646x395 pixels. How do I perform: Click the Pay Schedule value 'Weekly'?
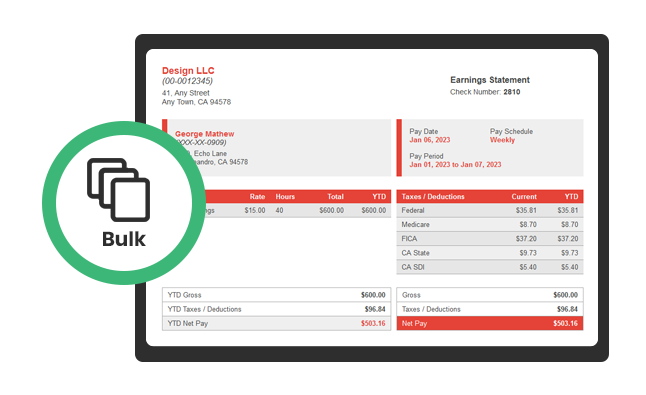502,140
